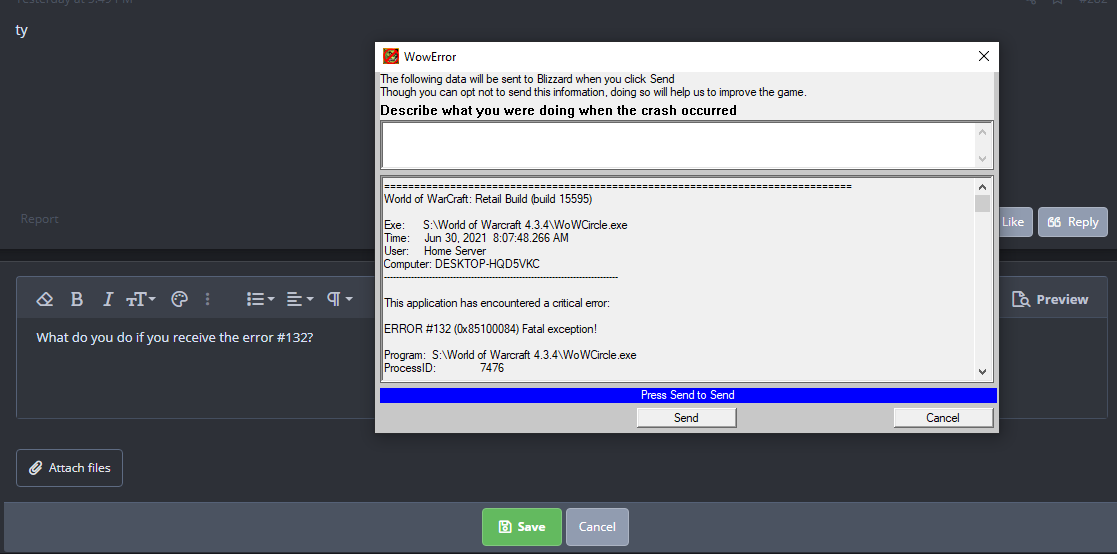The image size is (1117, 554).
Task: Click description box scroll up arrow
Action: tap(982, 131)
